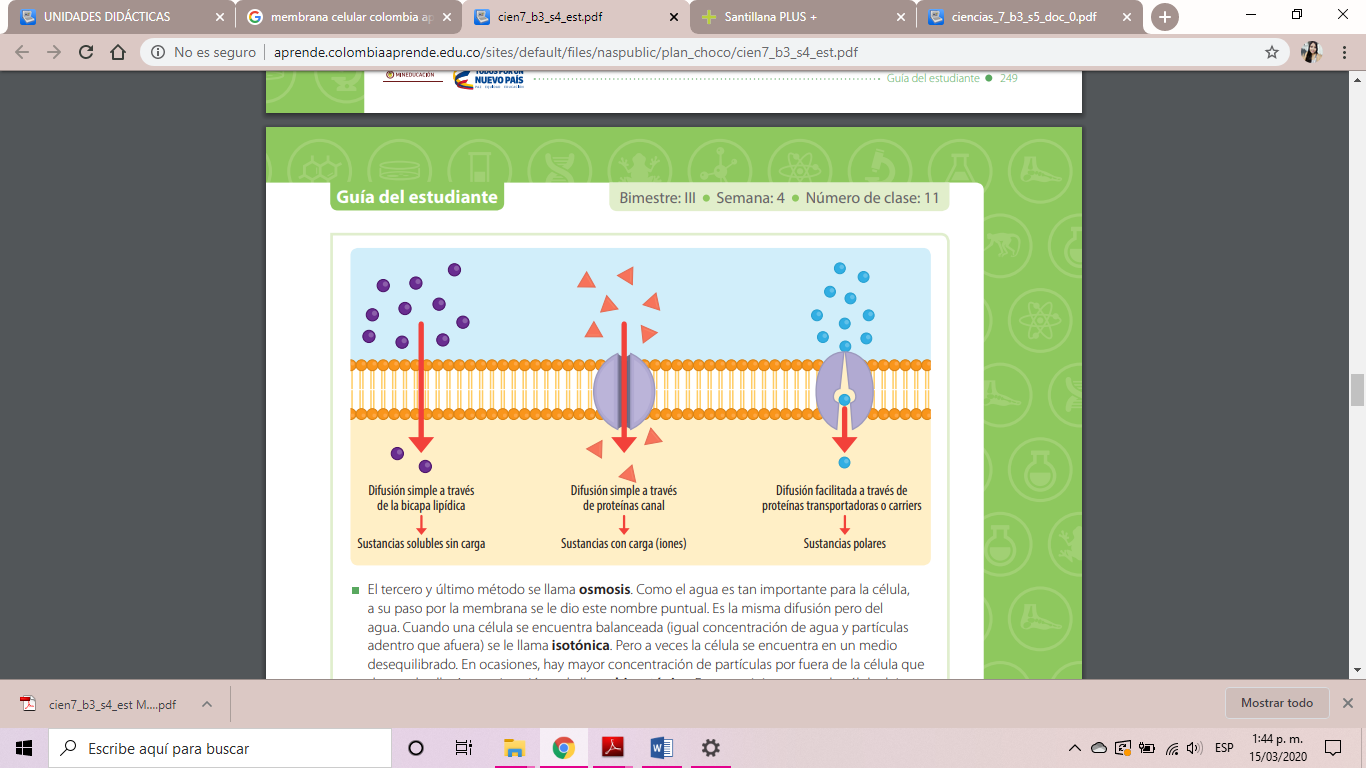Go to the home page

click(x=118, y=52)
